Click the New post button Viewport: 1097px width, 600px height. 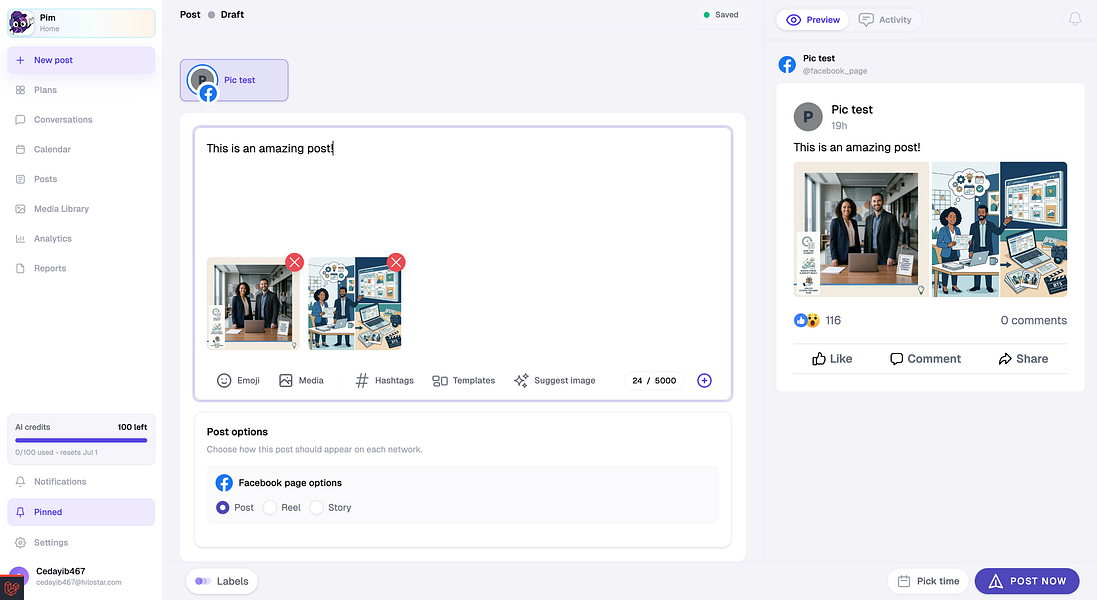click(81, 60)
